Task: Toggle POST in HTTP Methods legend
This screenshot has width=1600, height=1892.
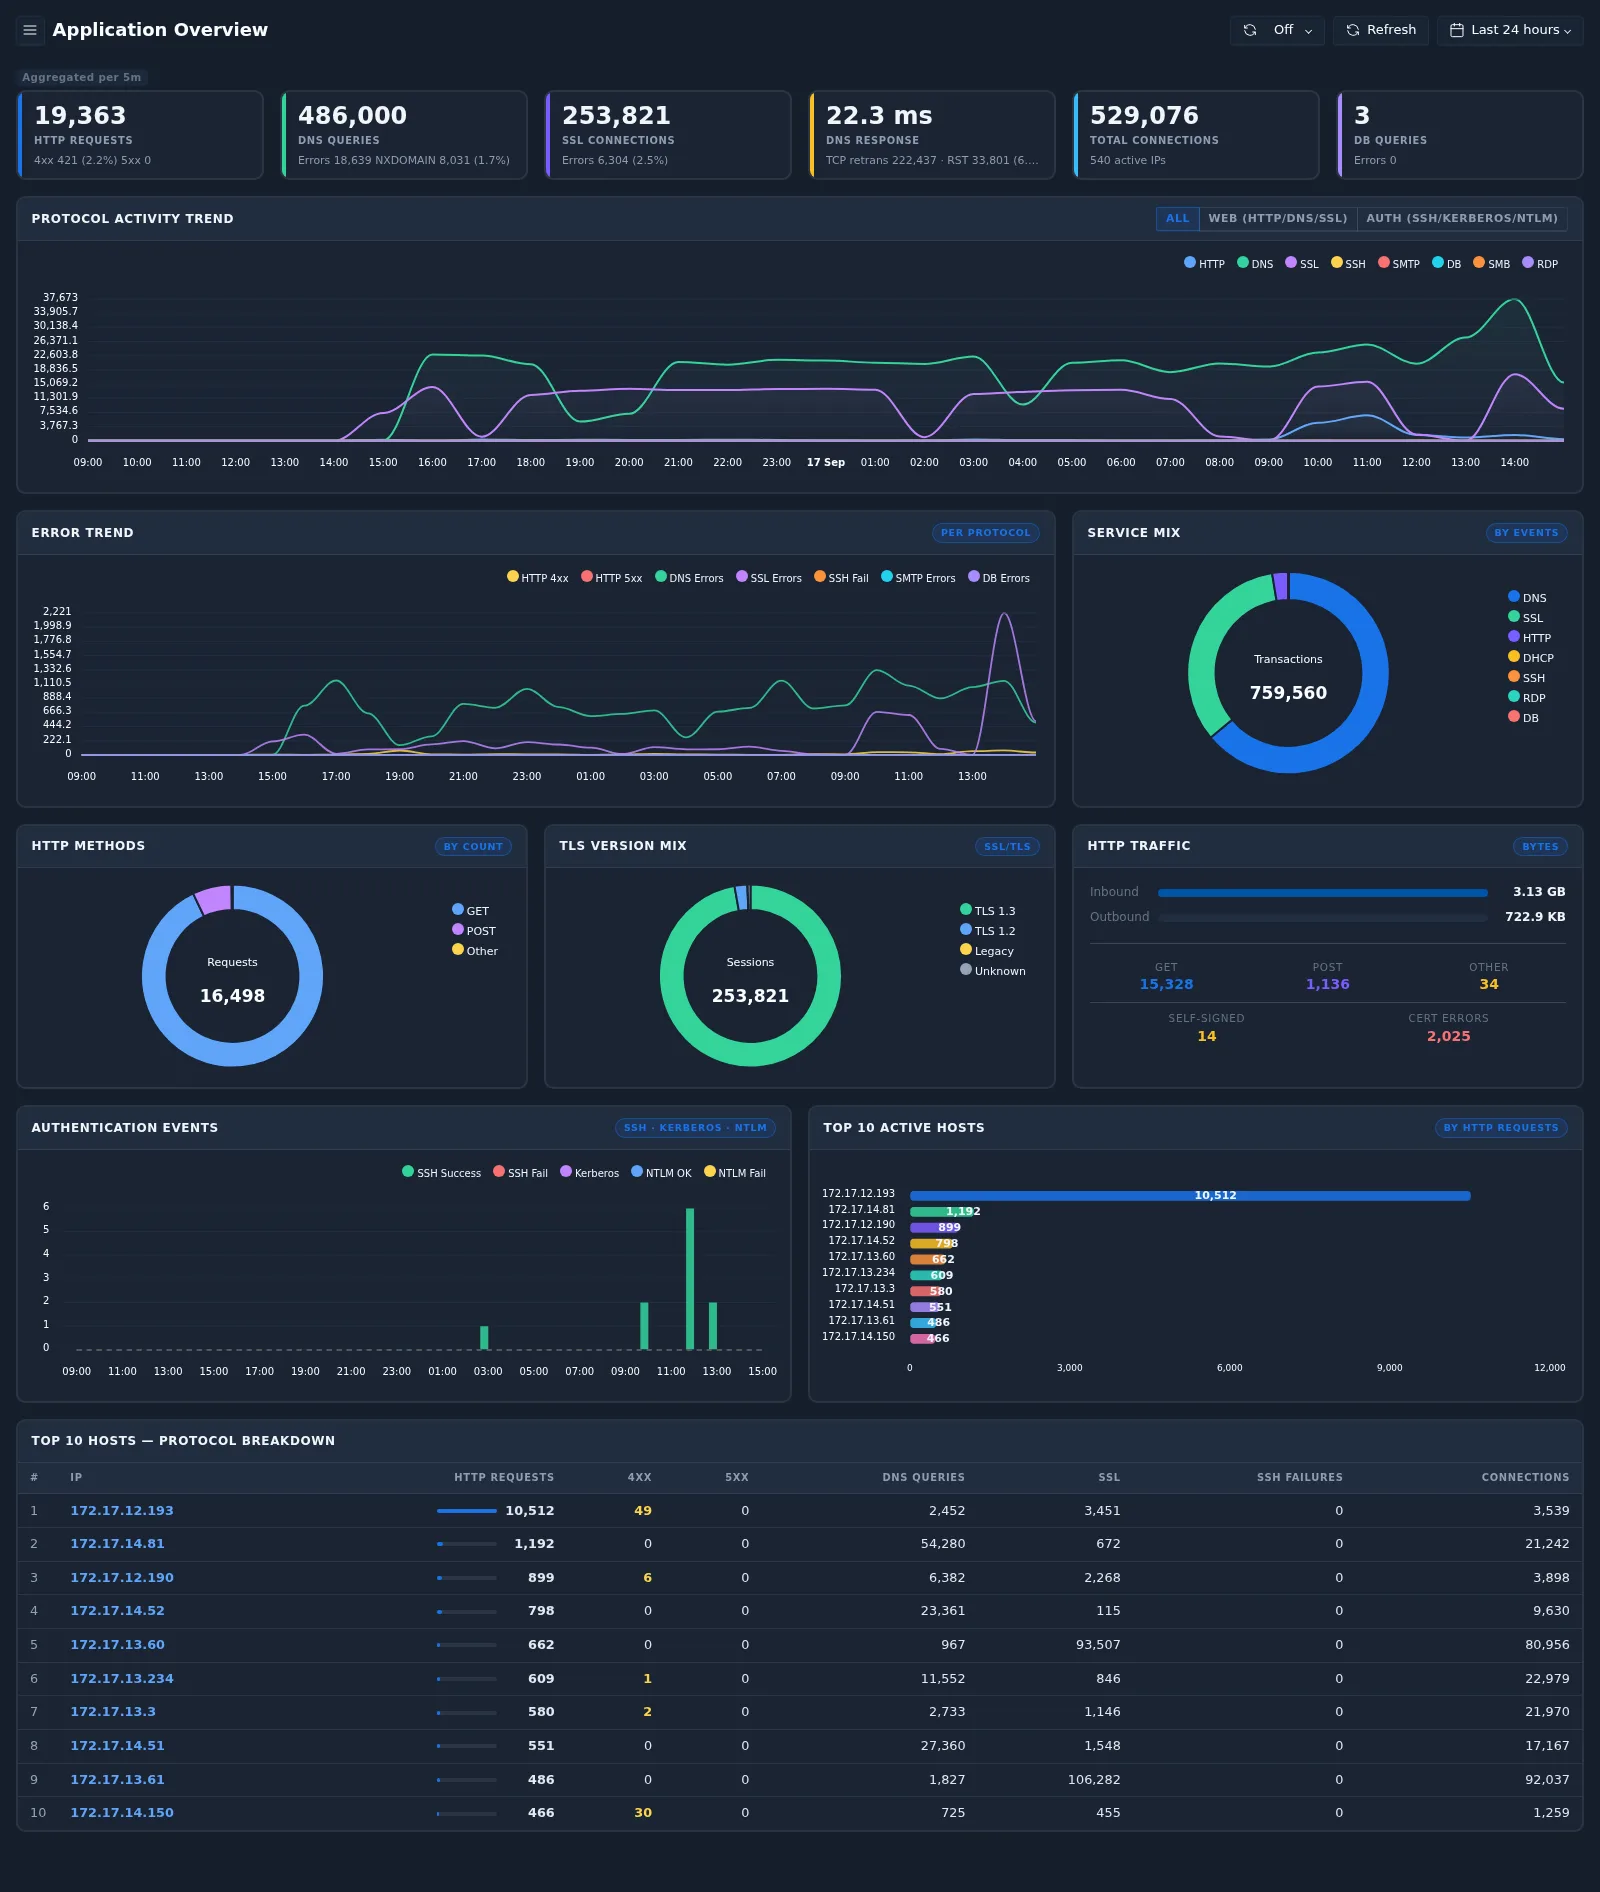Action: (x=473, y=931)
